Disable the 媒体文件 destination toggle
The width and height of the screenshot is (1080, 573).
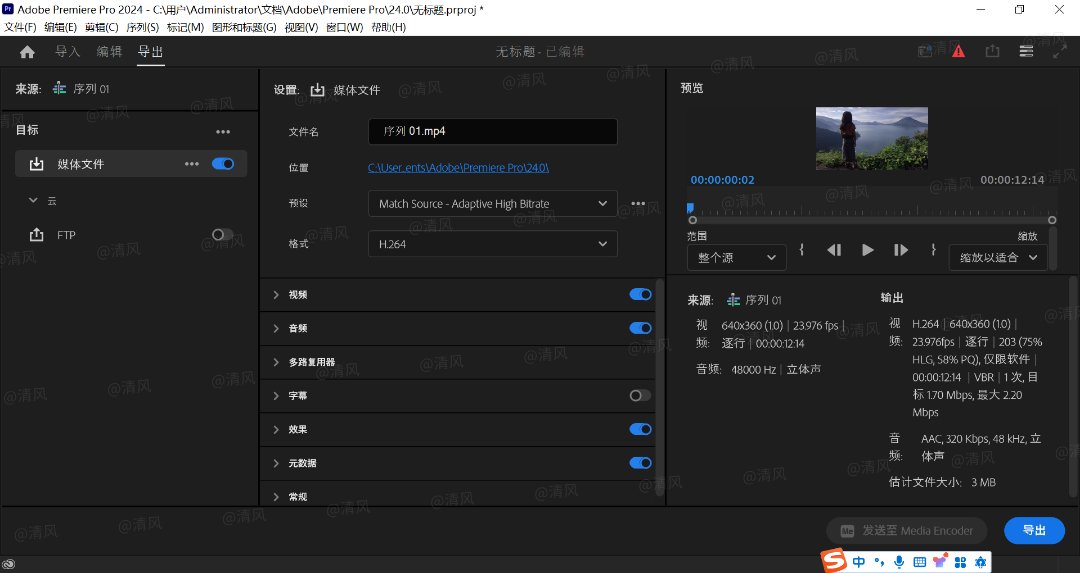point(223,164)
